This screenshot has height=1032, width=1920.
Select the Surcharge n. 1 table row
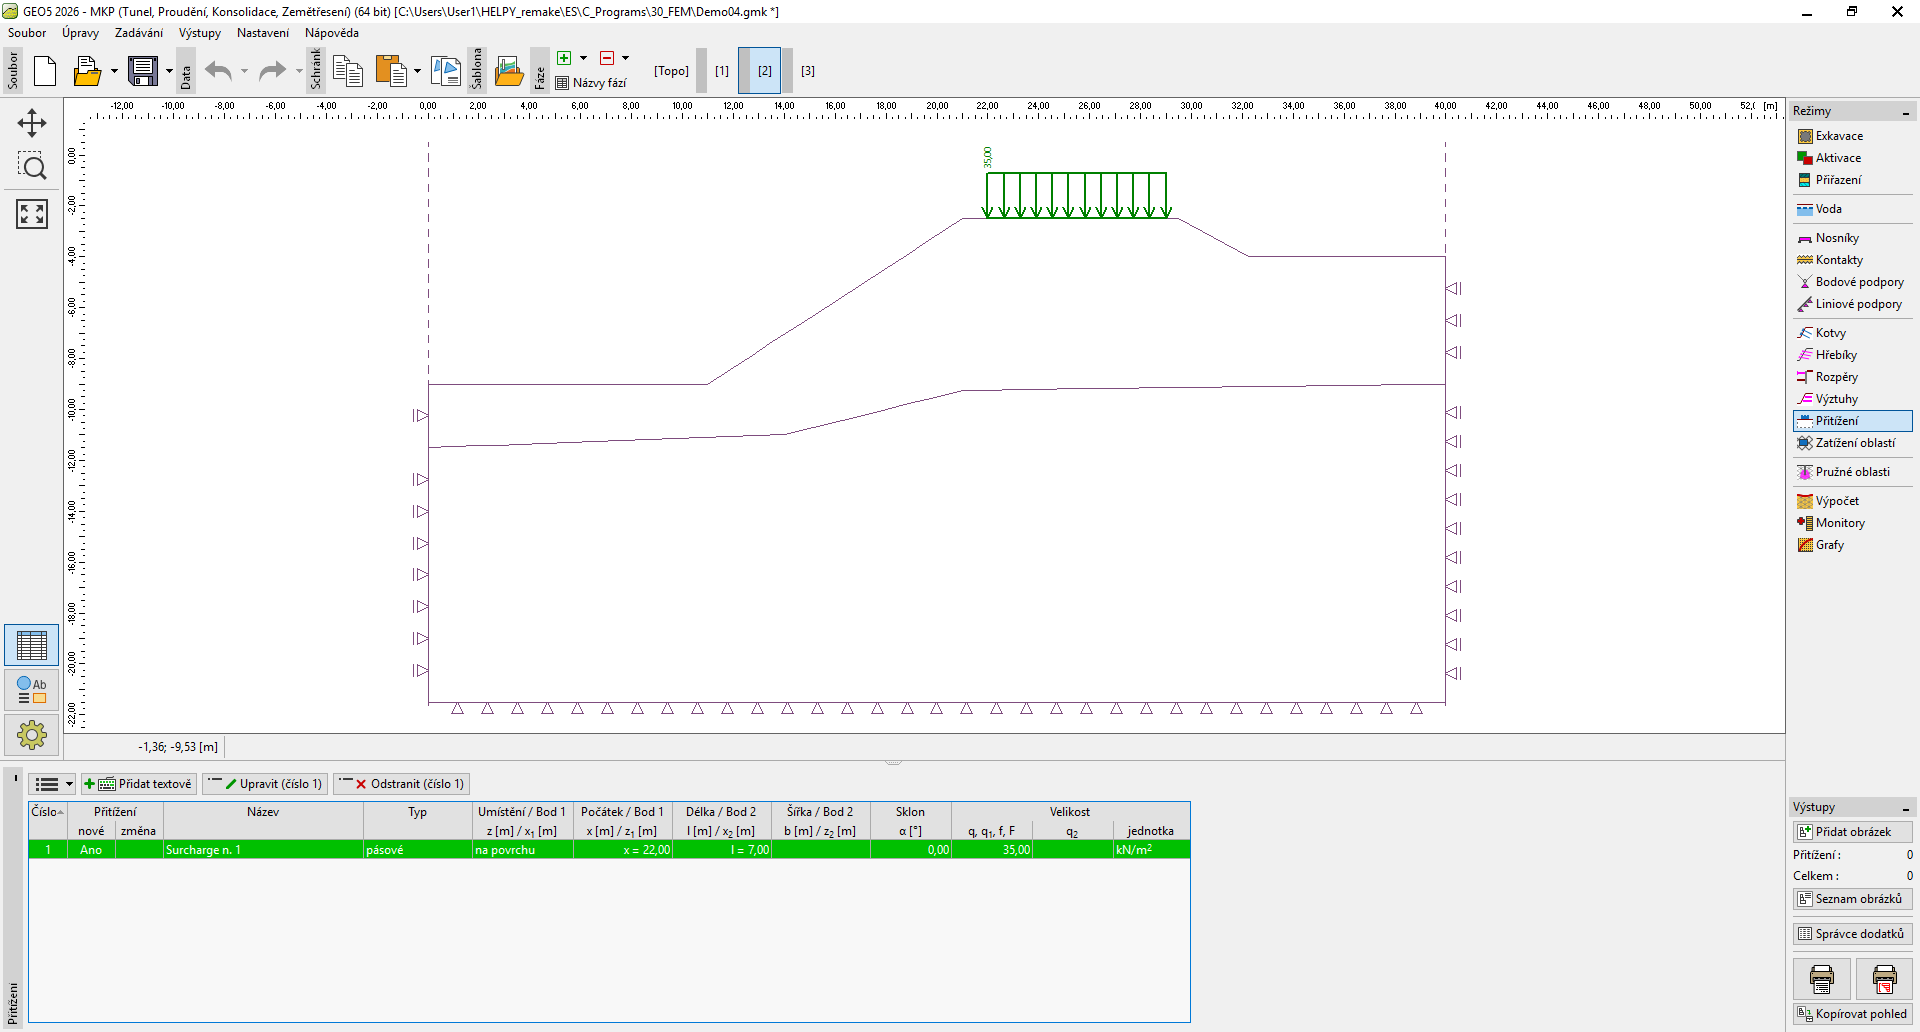[263, 850]
